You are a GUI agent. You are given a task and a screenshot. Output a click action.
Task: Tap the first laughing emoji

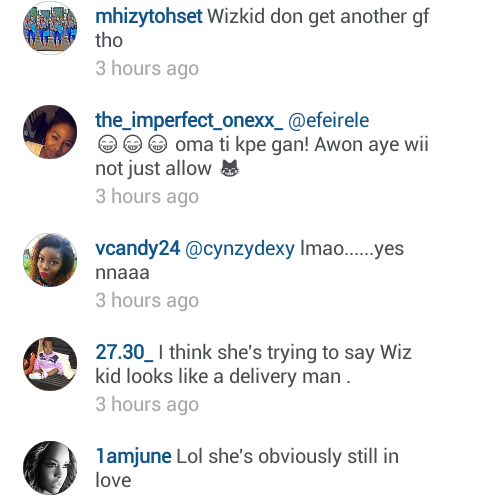(x=107, y=145)
